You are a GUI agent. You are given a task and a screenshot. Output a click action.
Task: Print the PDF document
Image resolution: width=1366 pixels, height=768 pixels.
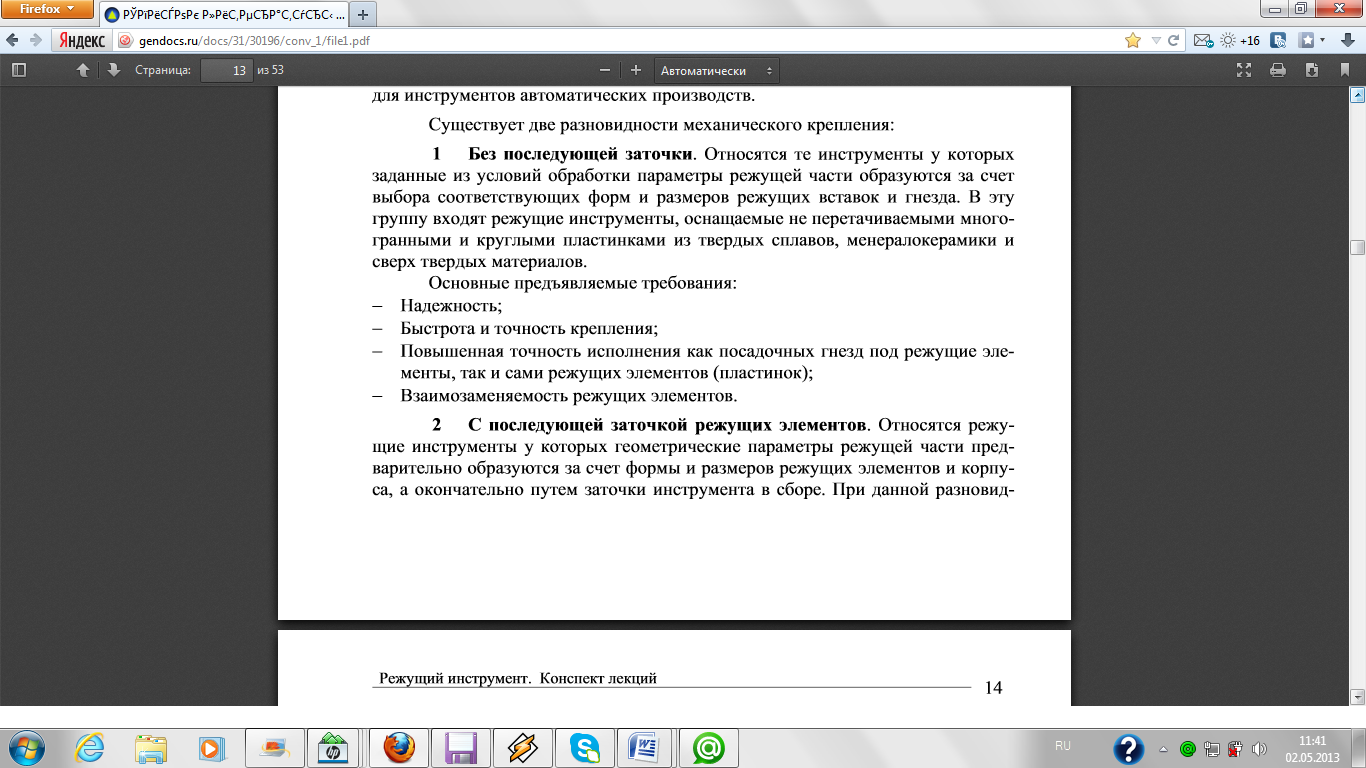click(x=1277, y=70)
